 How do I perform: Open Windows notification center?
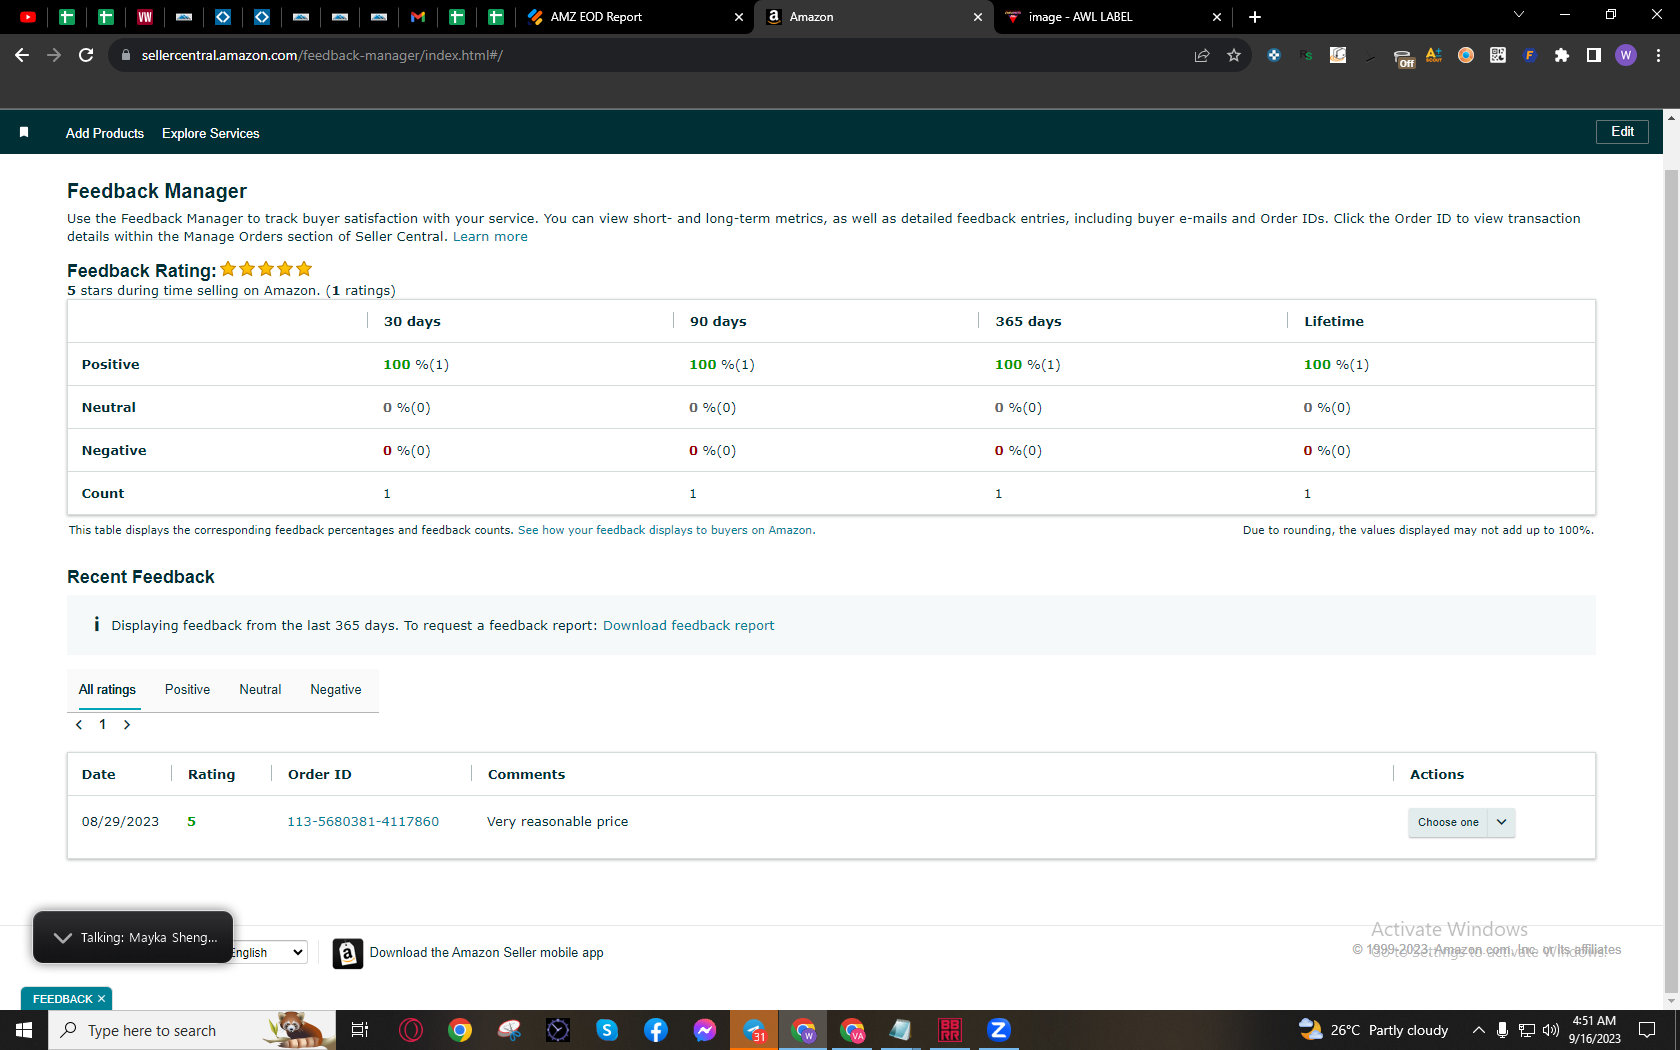1647,1030
